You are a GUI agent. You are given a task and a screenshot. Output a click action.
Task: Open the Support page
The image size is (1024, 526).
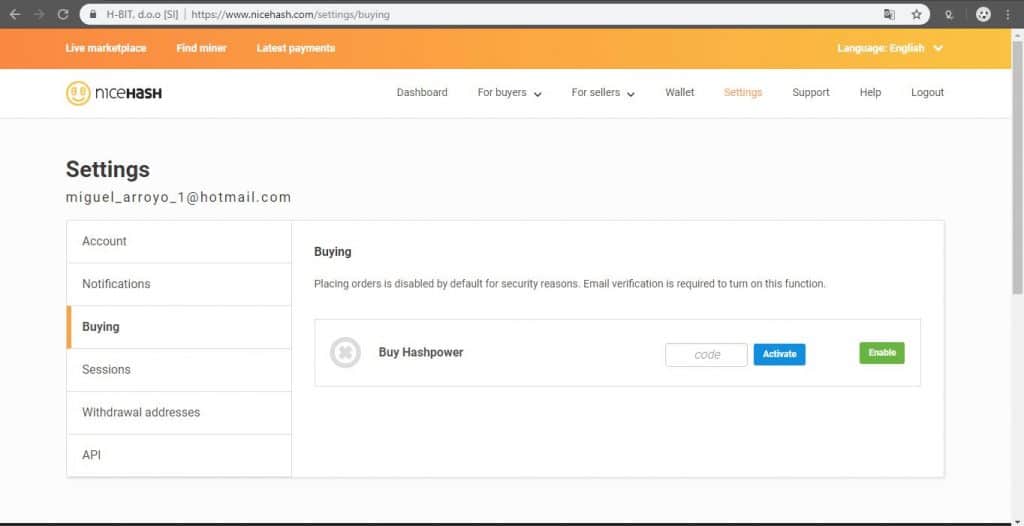point(810,92)
